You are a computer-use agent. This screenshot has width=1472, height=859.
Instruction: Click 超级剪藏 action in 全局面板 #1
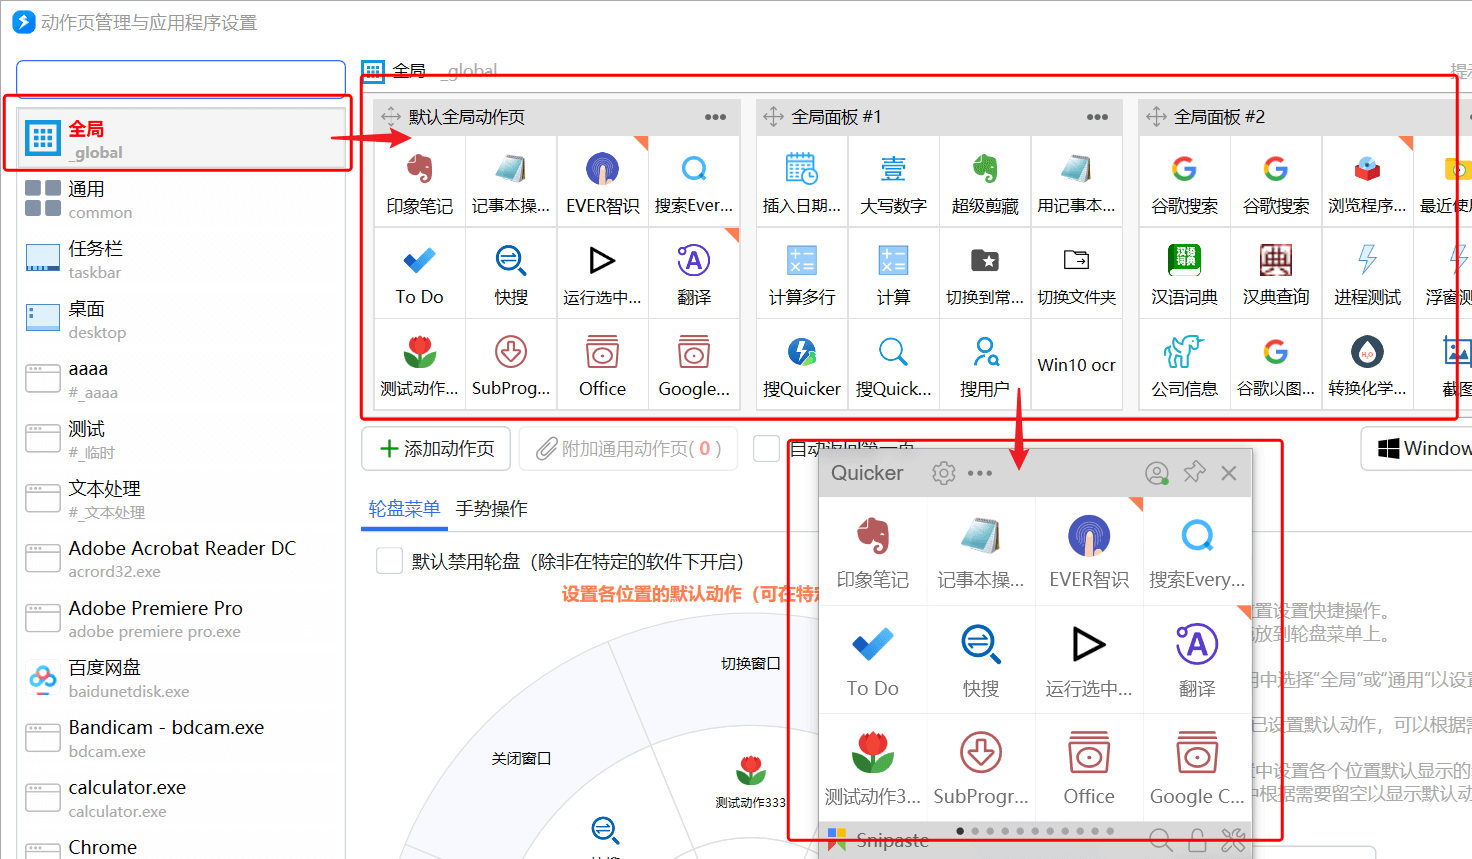click(x=985, y=182)
